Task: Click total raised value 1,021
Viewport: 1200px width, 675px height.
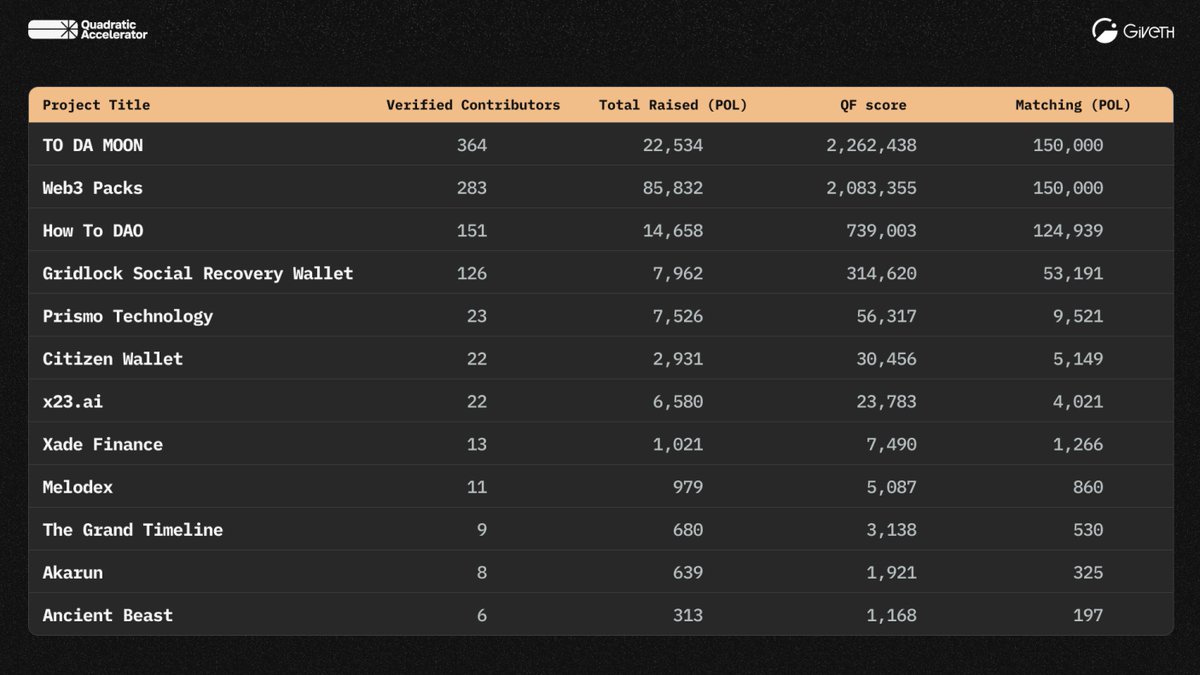Action: point(678,444)
